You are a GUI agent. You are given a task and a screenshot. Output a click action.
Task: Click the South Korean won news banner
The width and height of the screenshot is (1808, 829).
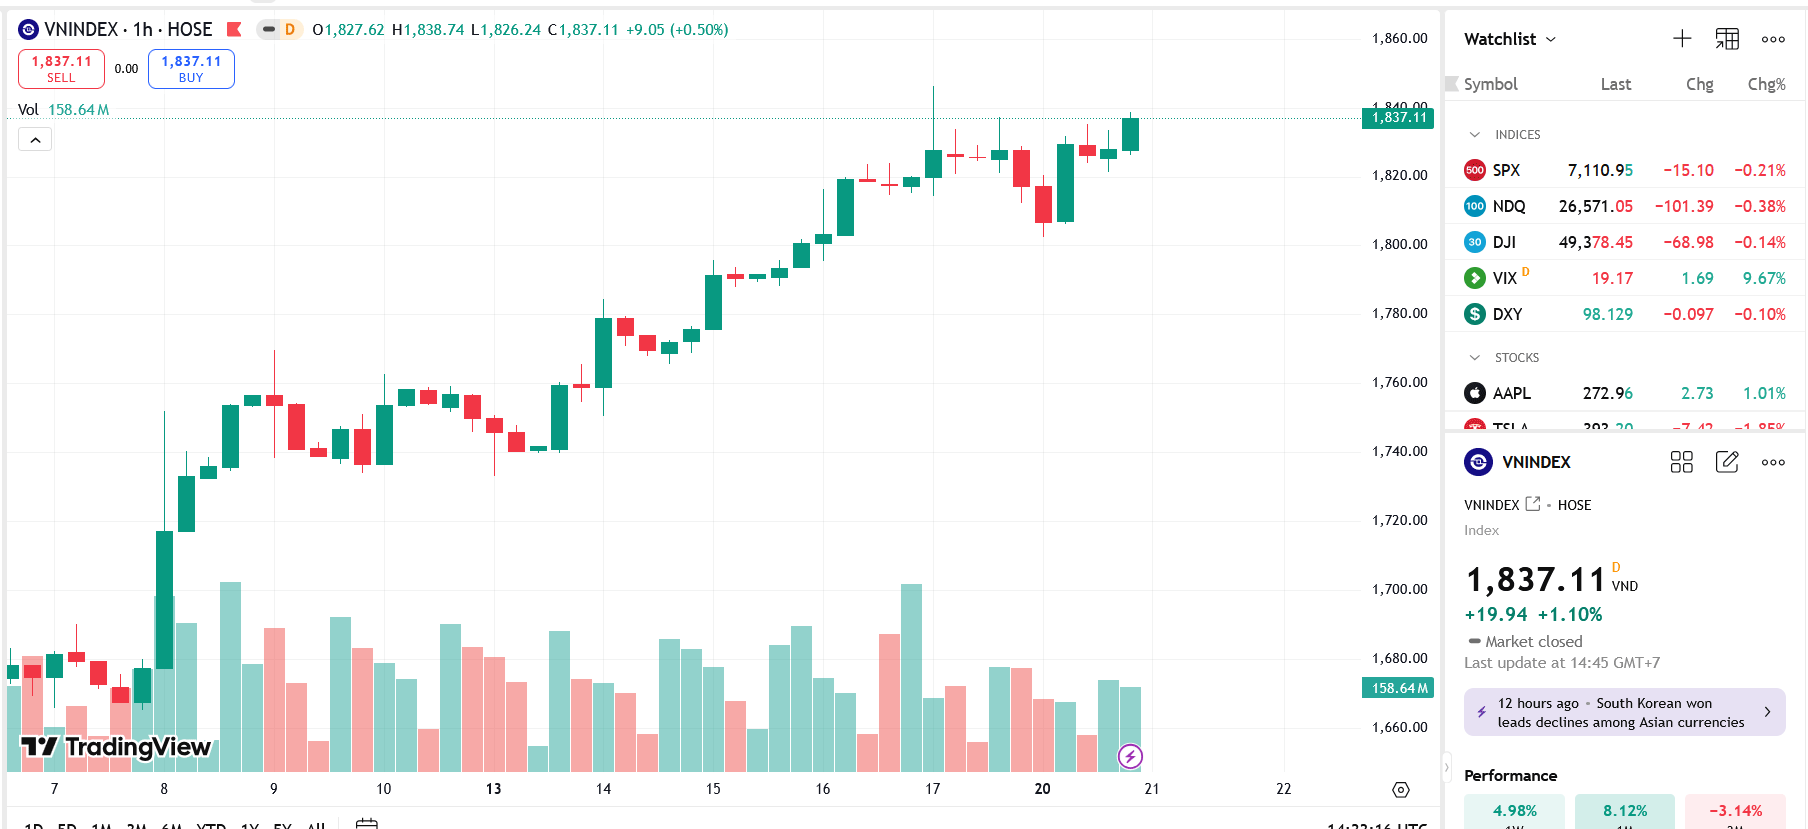click(1624, 711)
